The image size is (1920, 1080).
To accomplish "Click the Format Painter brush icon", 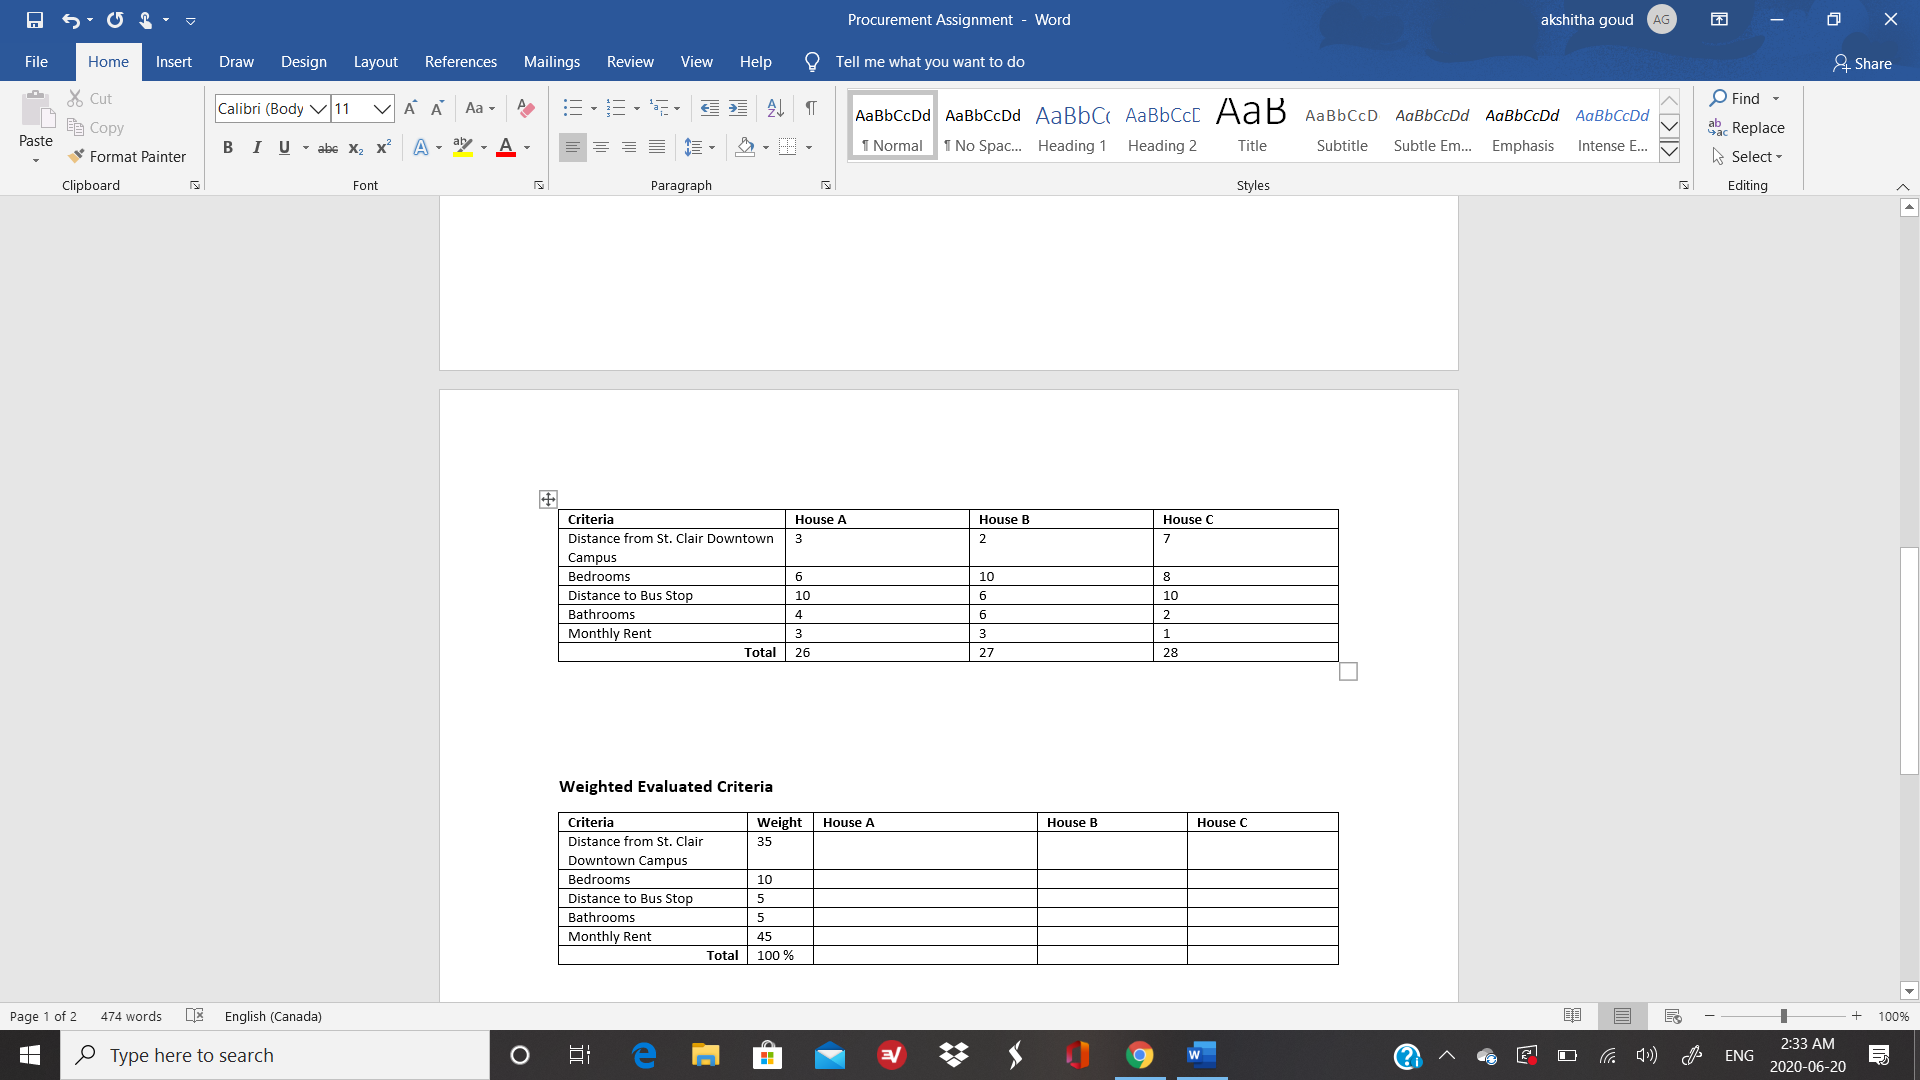I will click(x=76, y=156).
